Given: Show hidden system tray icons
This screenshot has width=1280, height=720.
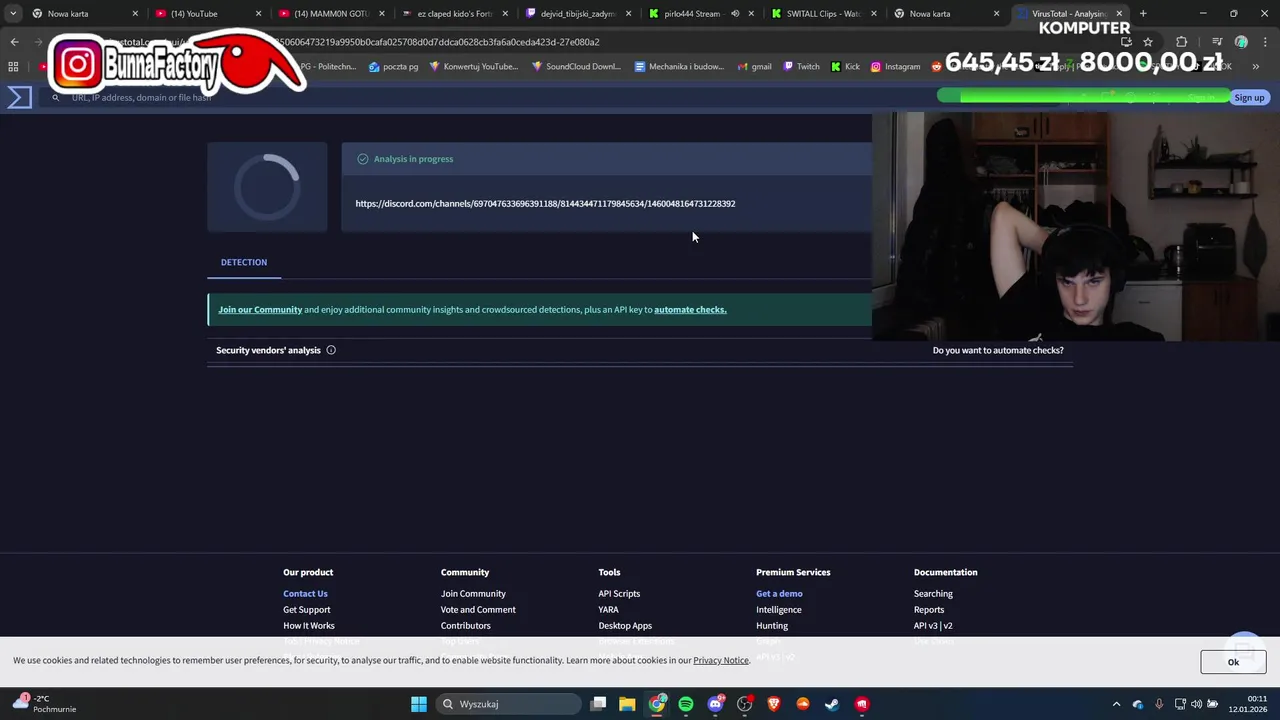Looking at the screenshot, I should (x=1117, y=704).
